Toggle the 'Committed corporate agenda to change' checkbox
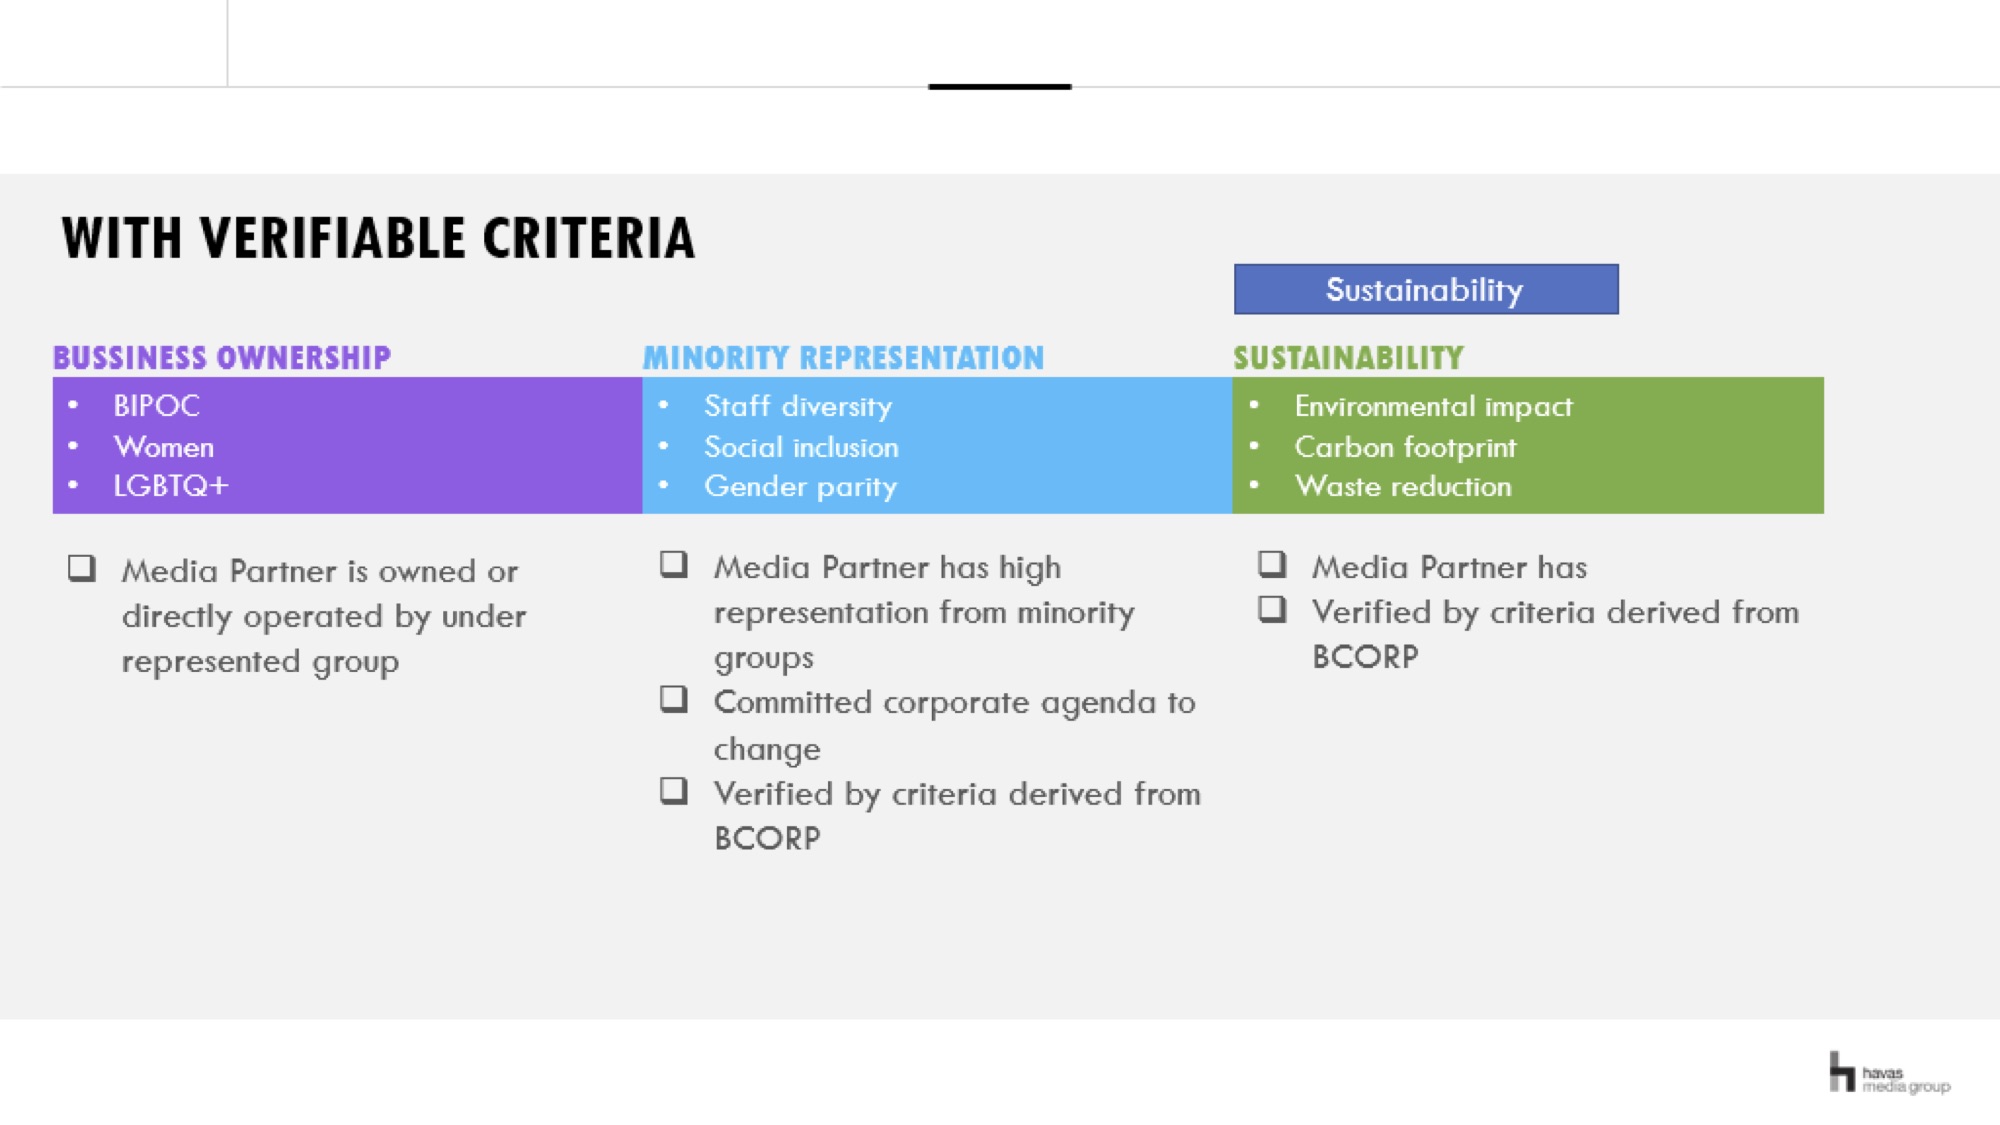 click(x=674, y=700)
